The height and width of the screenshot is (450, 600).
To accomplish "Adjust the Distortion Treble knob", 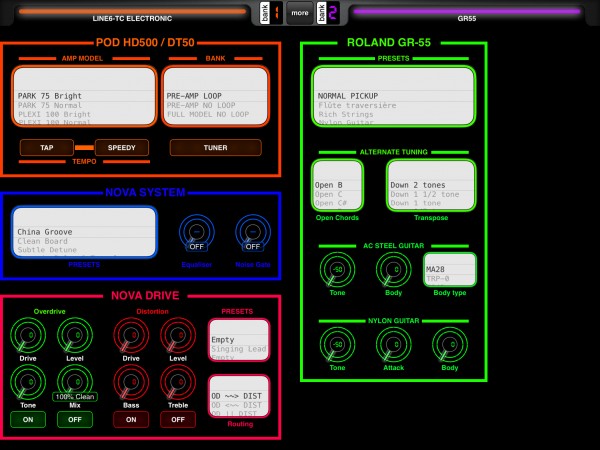I will click(178, 382).
